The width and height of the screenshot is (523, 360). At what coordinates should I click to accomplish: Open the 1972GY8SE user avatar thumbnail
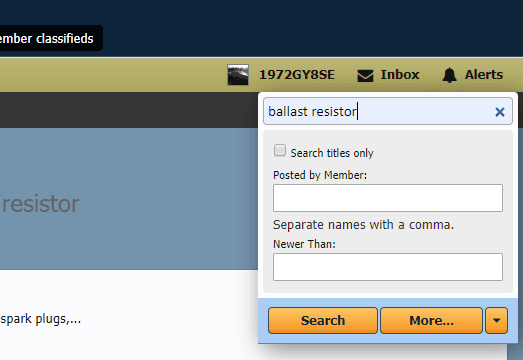click(x=238, y=75)
